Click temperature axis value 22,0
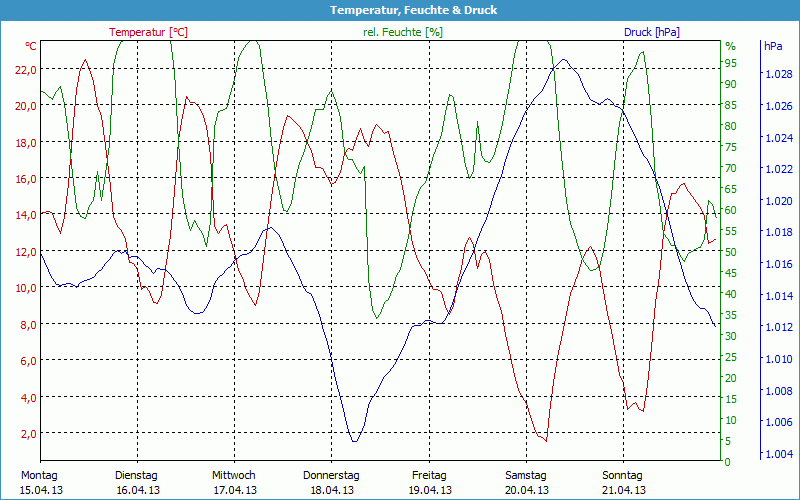This screenshot has height=500, width=800. (26, 70)
